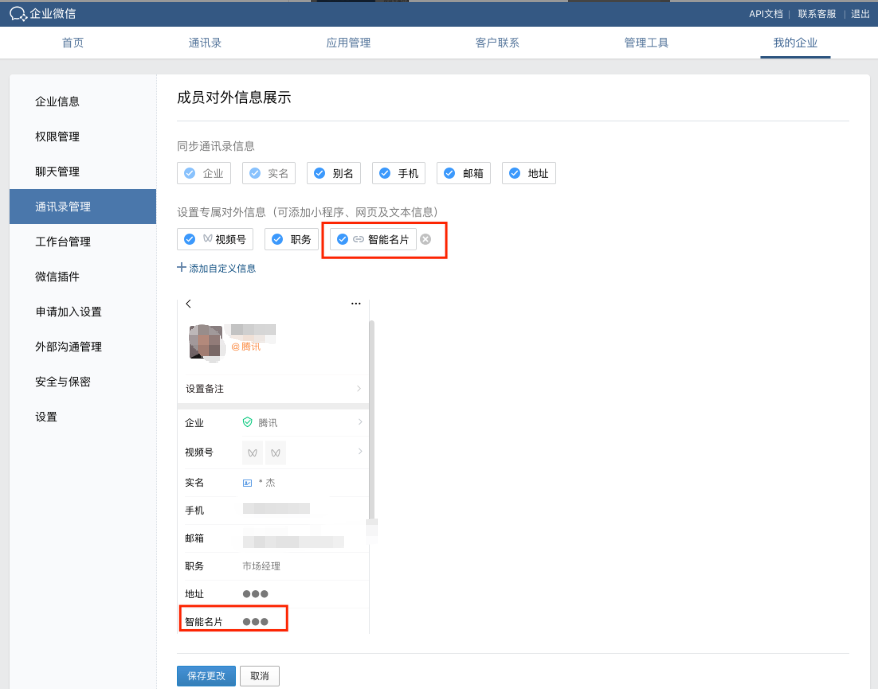Go to the 客户联系 tab
878x689 pixels.
tap(497, 43)
